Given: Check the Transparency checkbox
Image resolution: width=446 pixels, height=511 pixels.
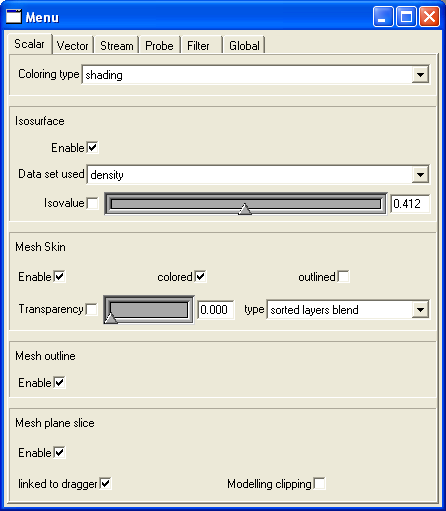Looking at the screenshot, I should point(91,309).
